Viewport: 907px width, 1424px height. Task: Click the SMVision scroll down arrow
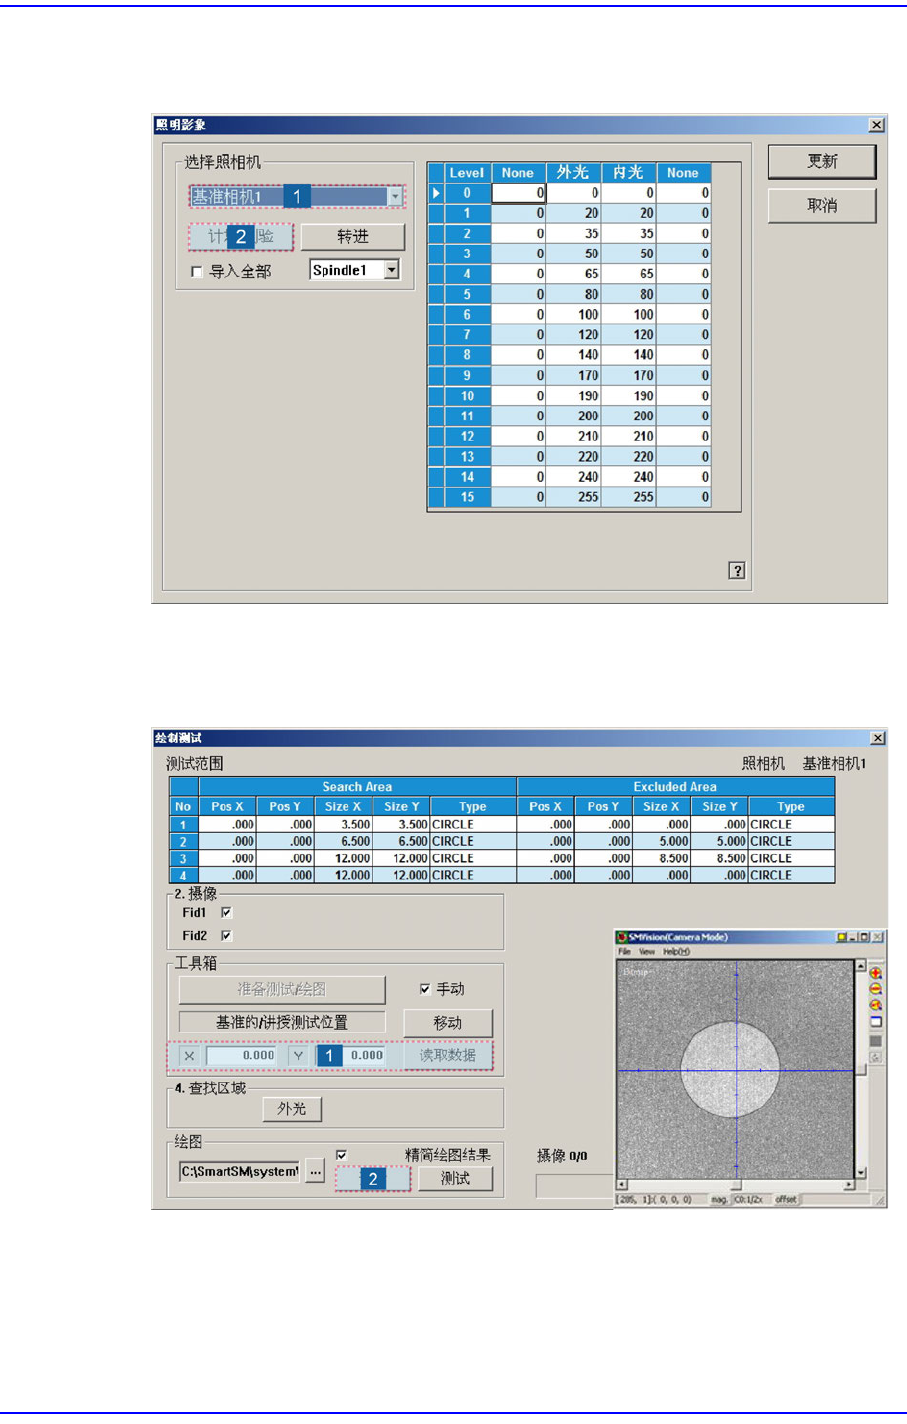tap(861, 1173)
